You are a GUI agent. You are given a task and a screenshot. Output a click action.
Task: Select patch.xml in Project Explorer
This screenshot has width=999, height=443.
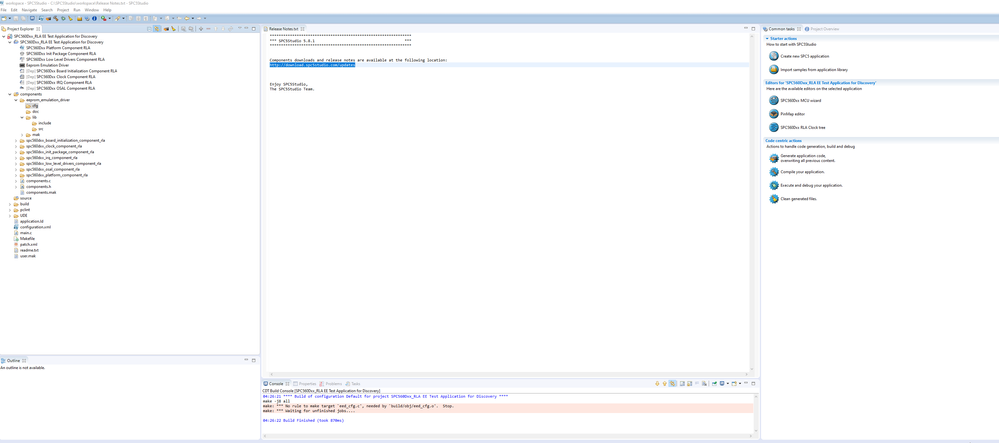point(29,244)
